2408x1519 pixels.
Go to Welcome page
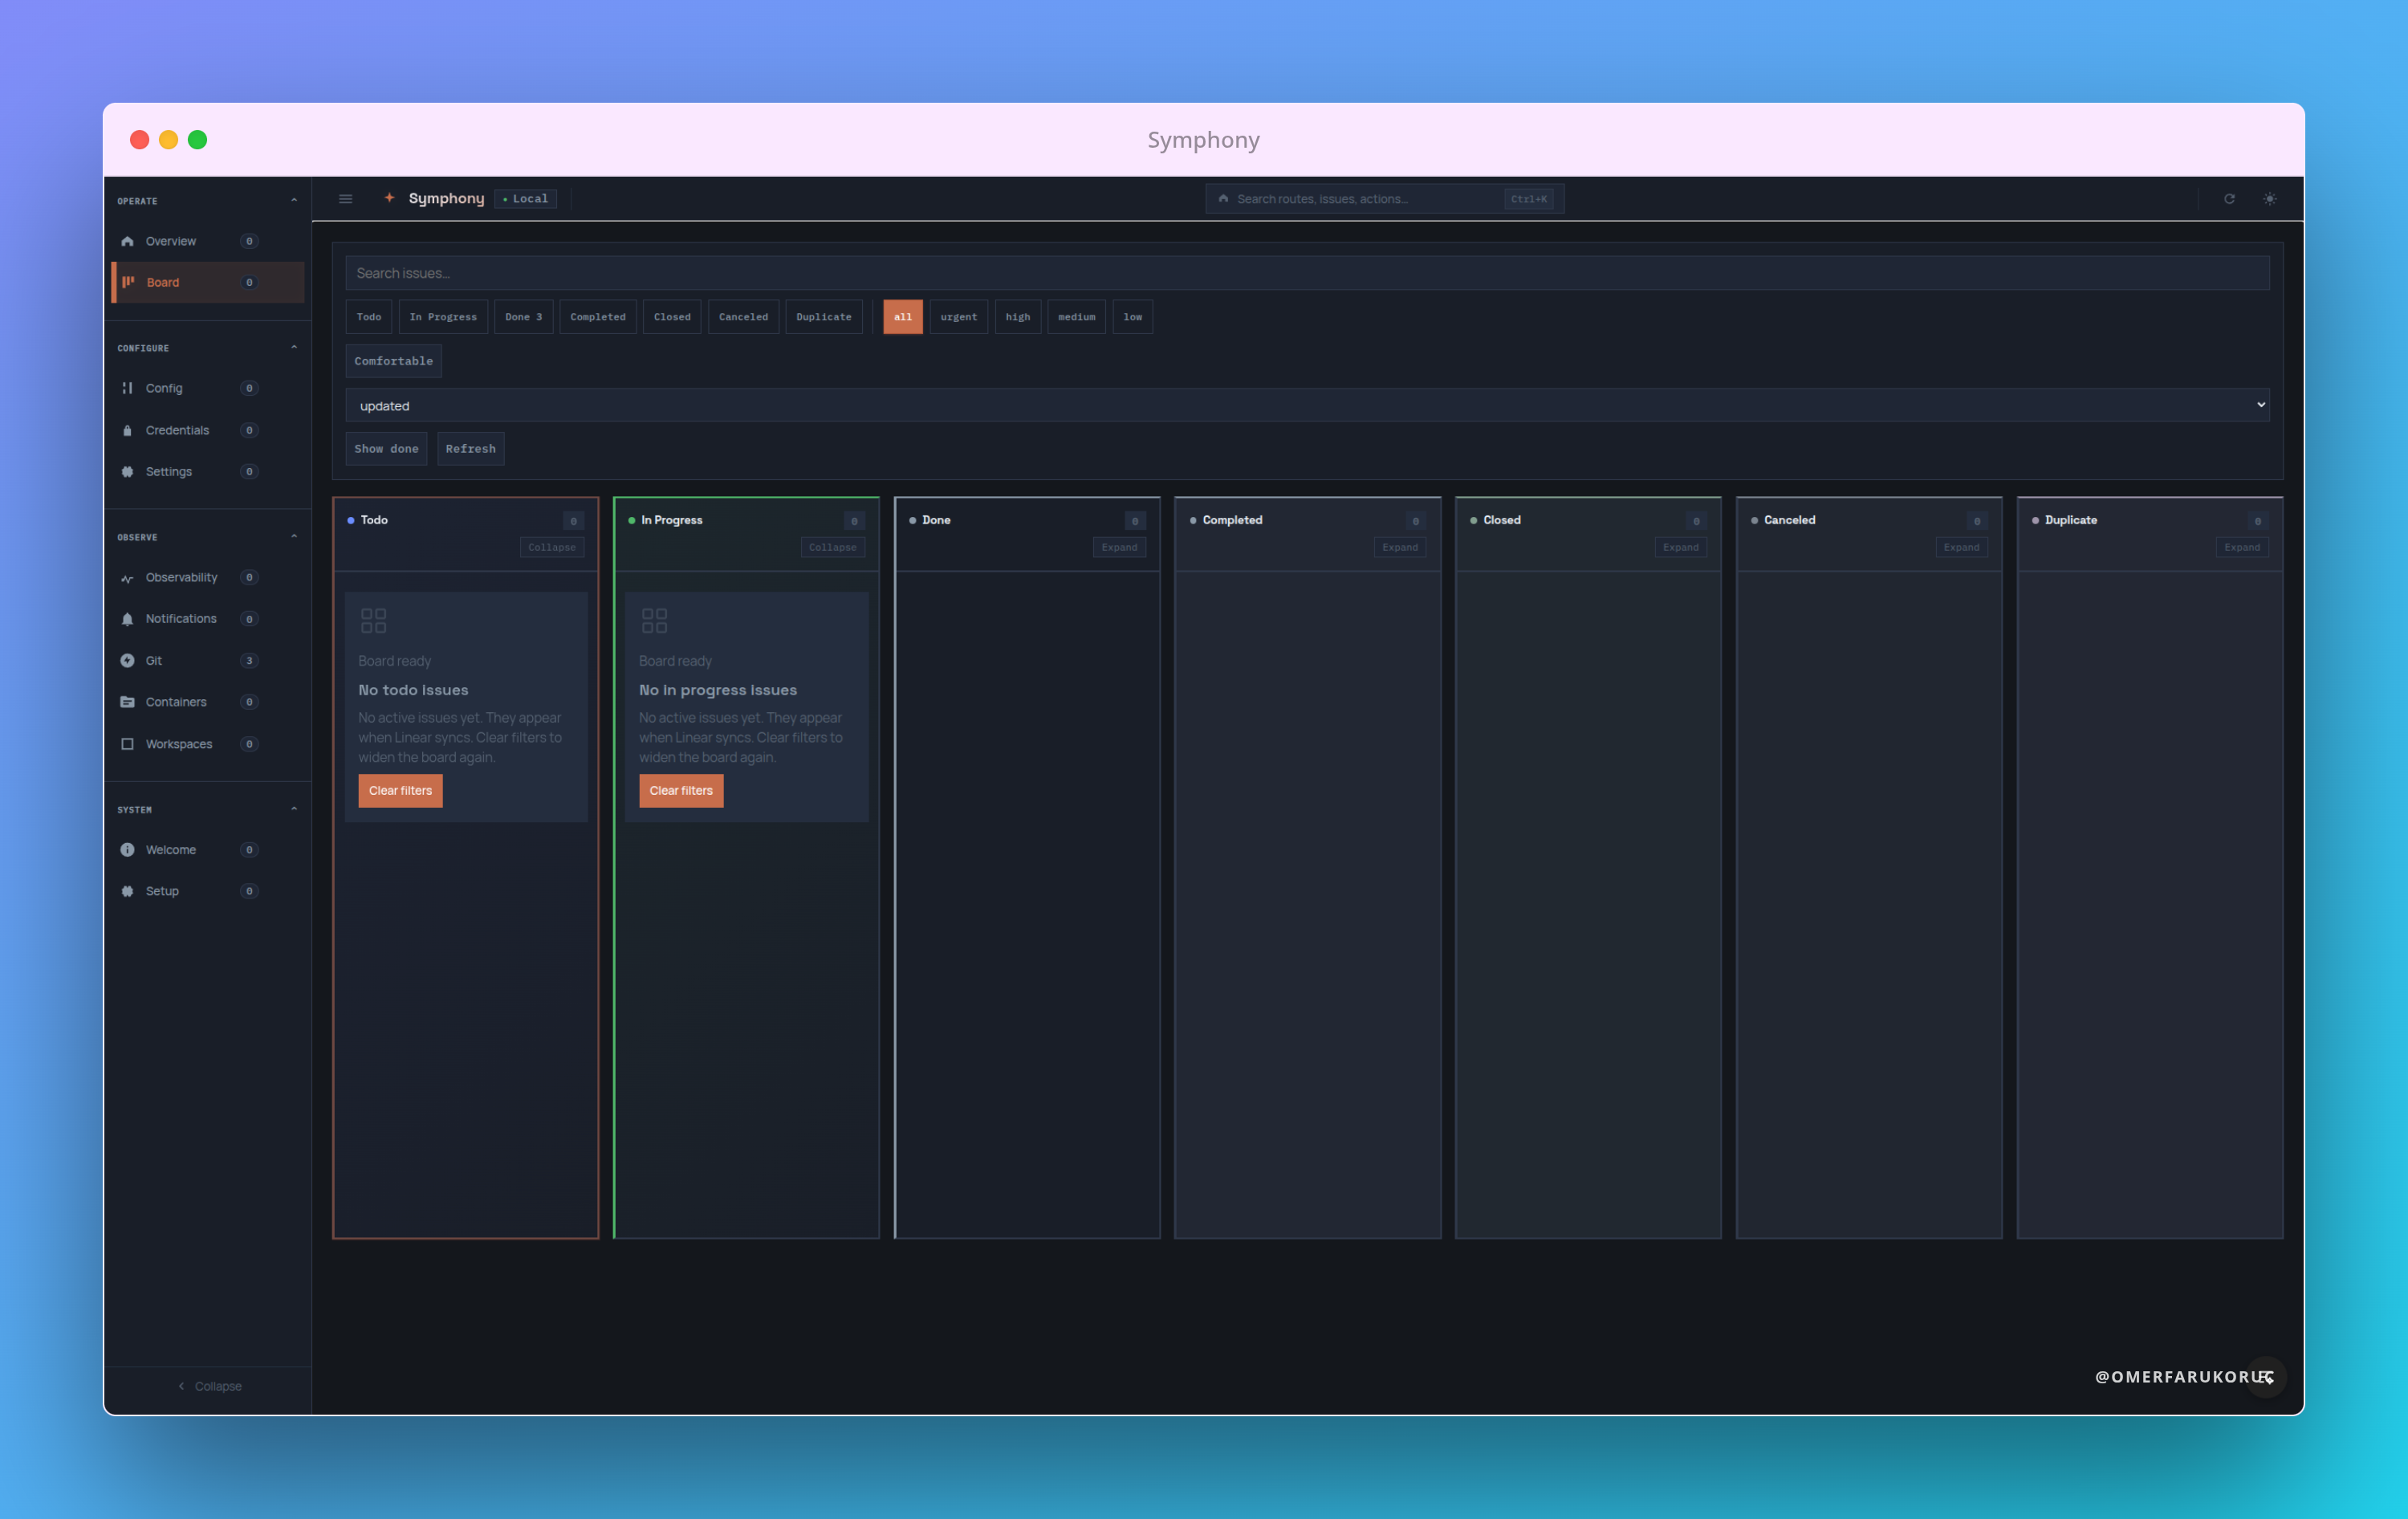pyautogui.click(x=208, y=849)
